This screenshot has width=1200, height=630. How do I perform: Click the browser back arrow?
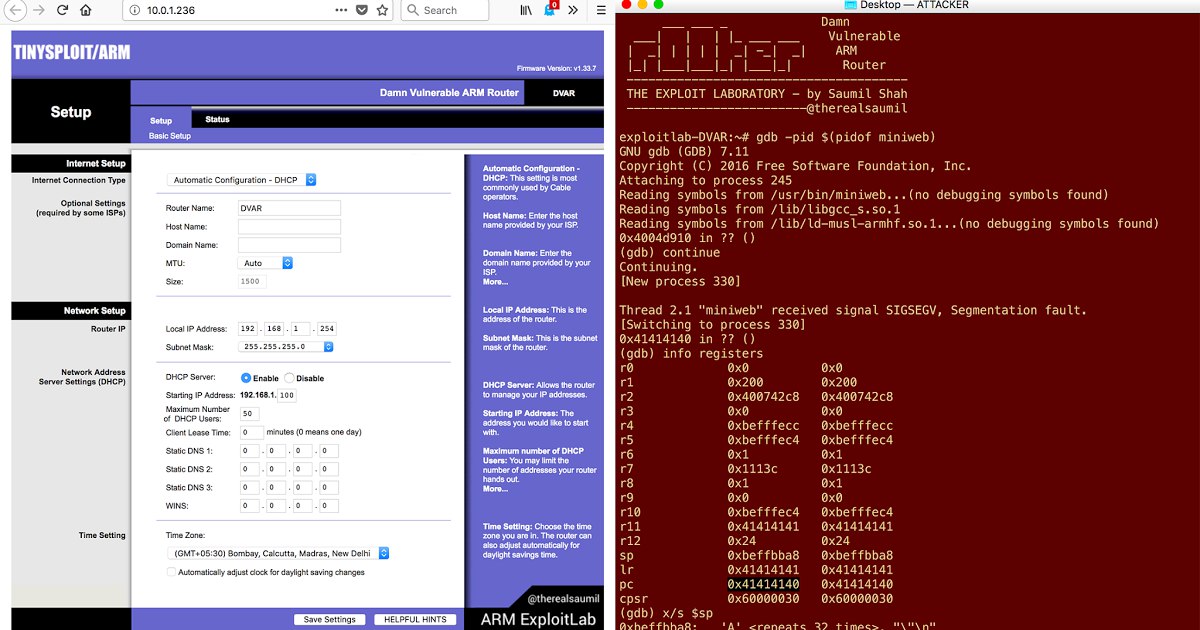pos(14,11)
